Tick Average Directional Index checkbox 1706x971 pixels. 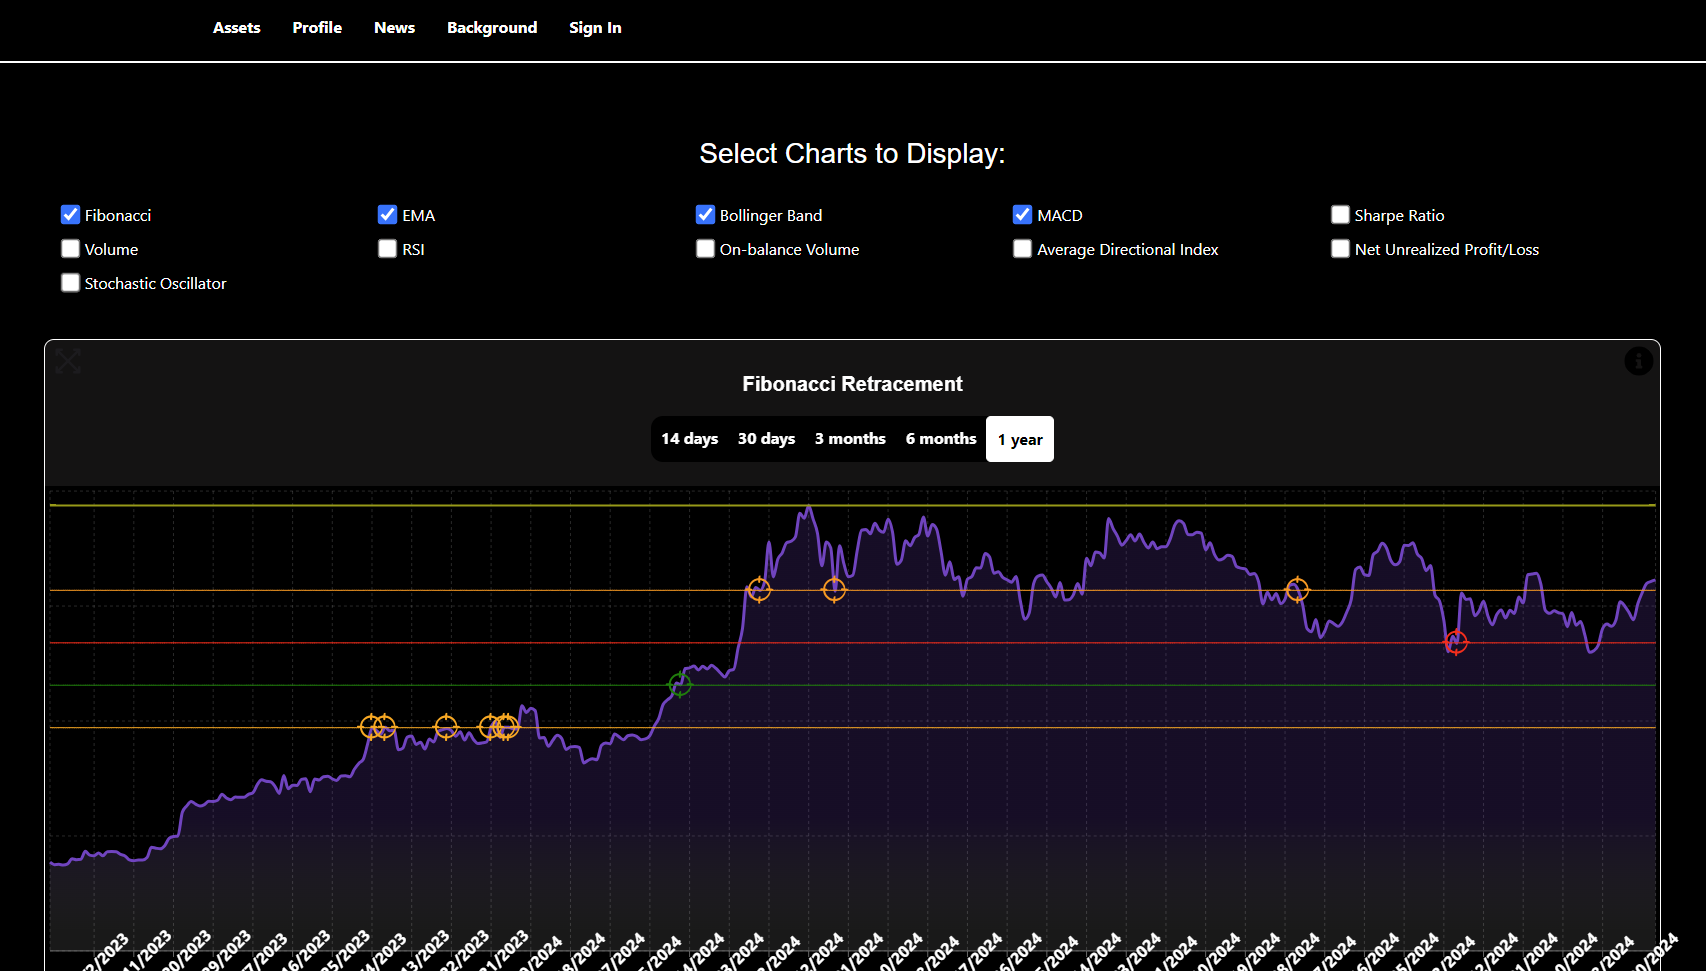(1023, 249)
